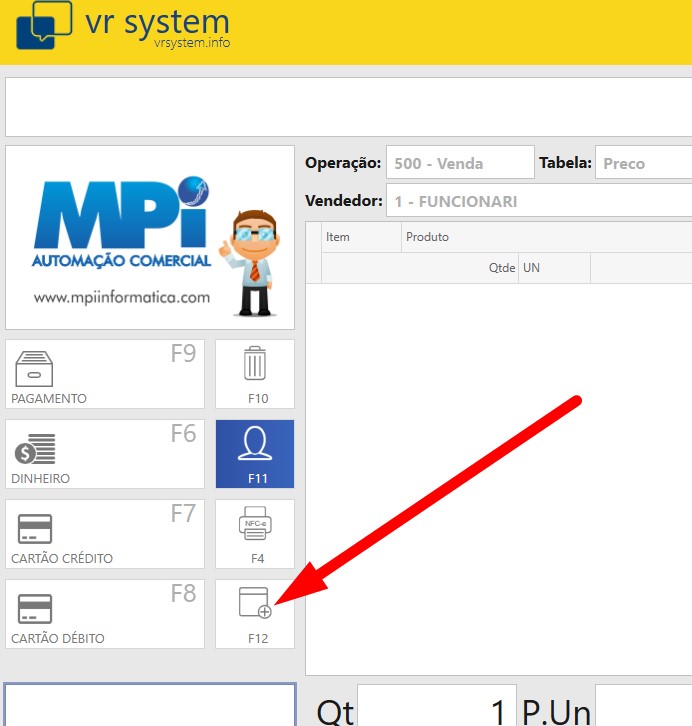
Task: Click the F4 NFC-e printer icon
Action: (255, 524)
